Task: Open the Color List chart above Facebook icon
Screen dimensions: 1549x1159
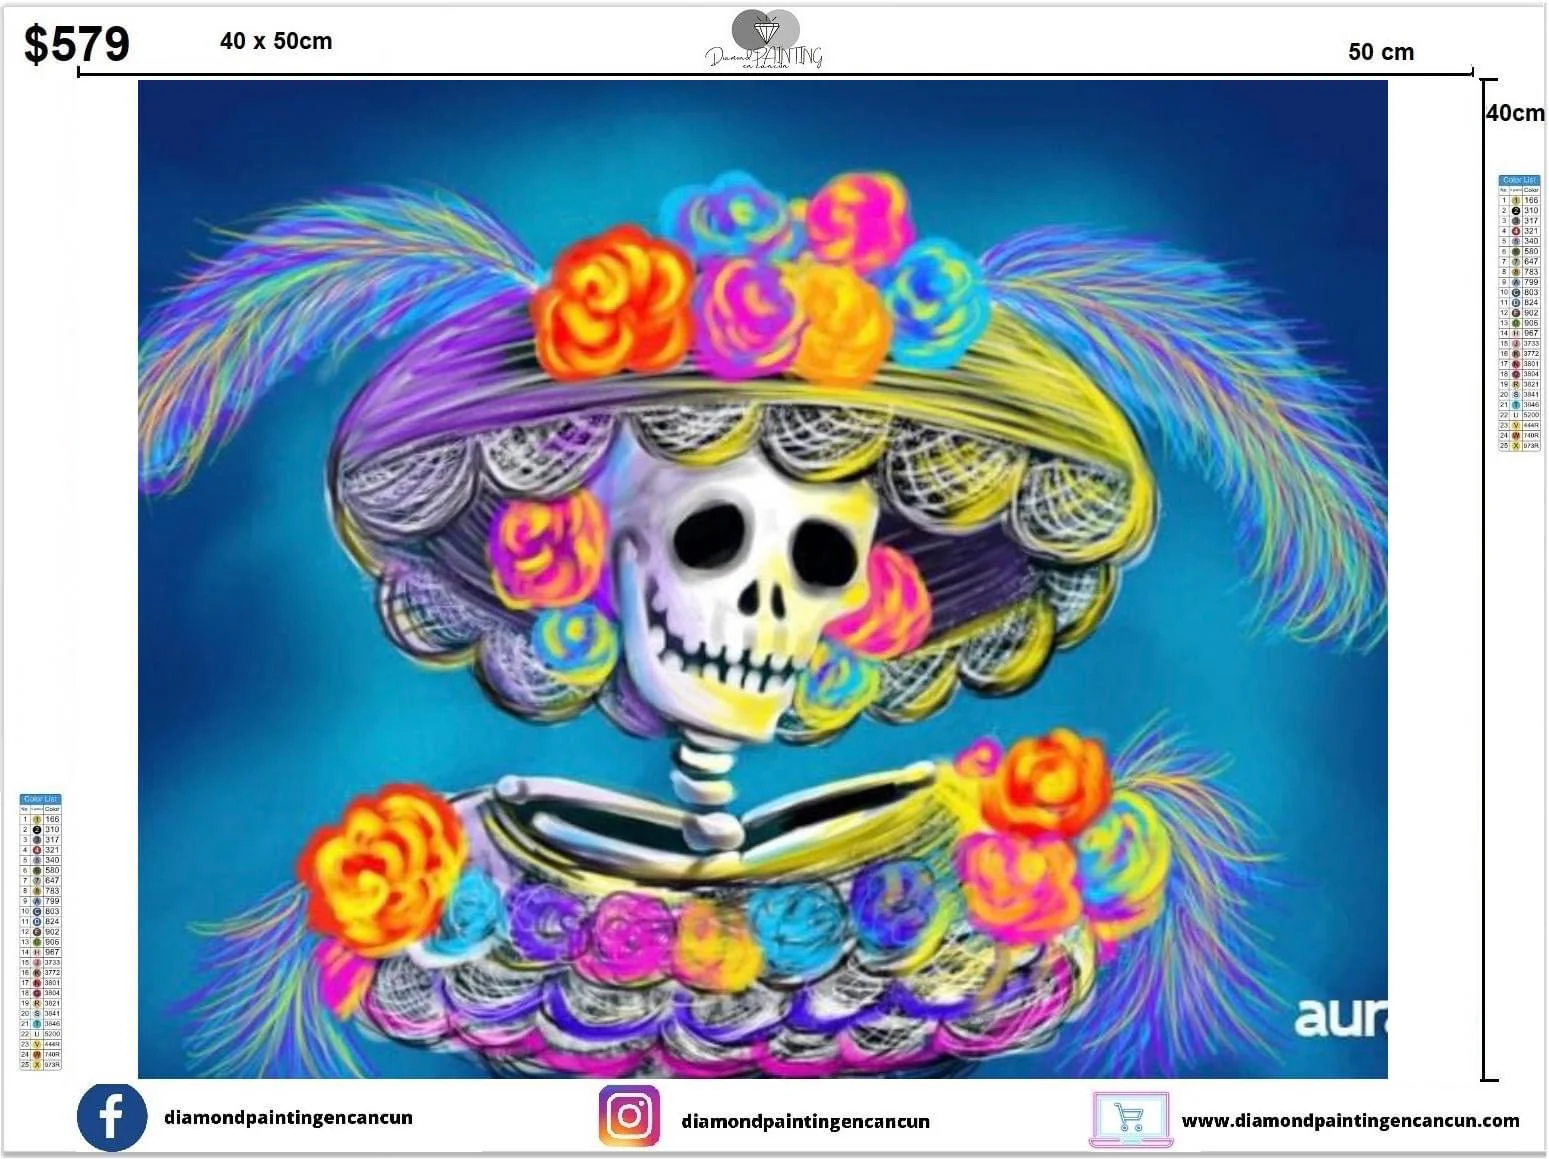Action: (41, 932)
